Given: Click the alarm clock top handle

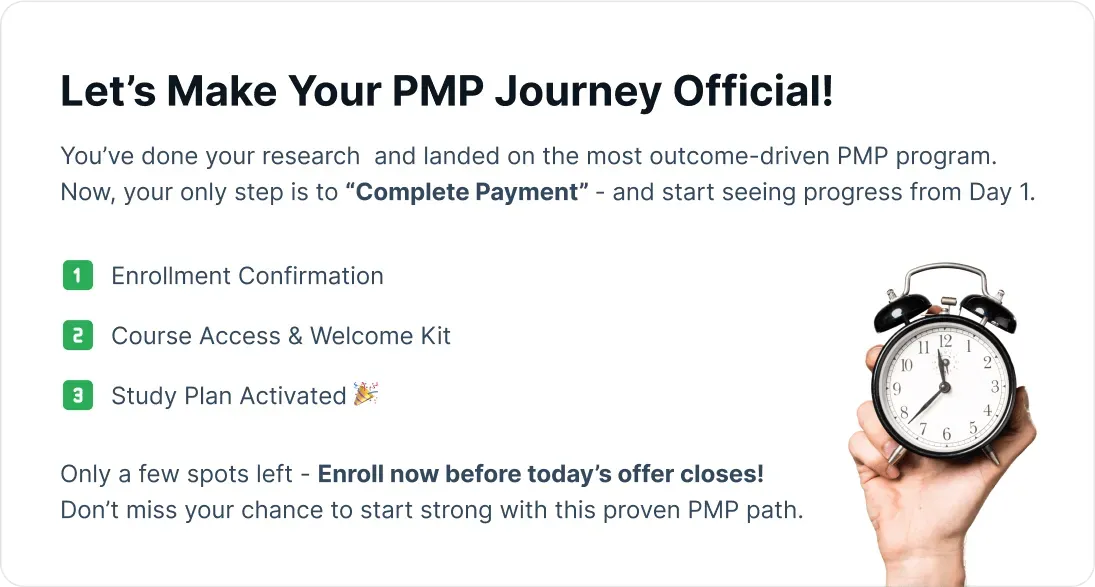Looking at the screenshot, I should click(x=946, y=278).
